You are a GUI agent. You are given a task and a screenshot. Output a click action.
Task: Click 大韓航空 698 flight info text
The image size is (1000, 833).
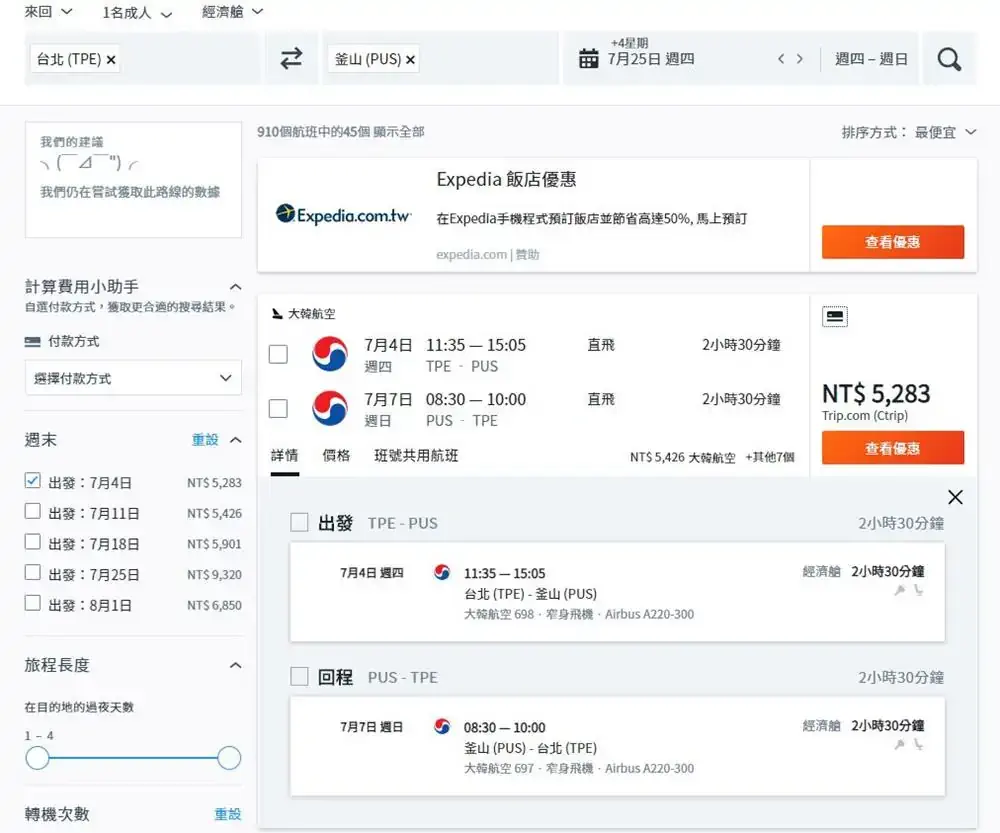[x=578, y=614]
